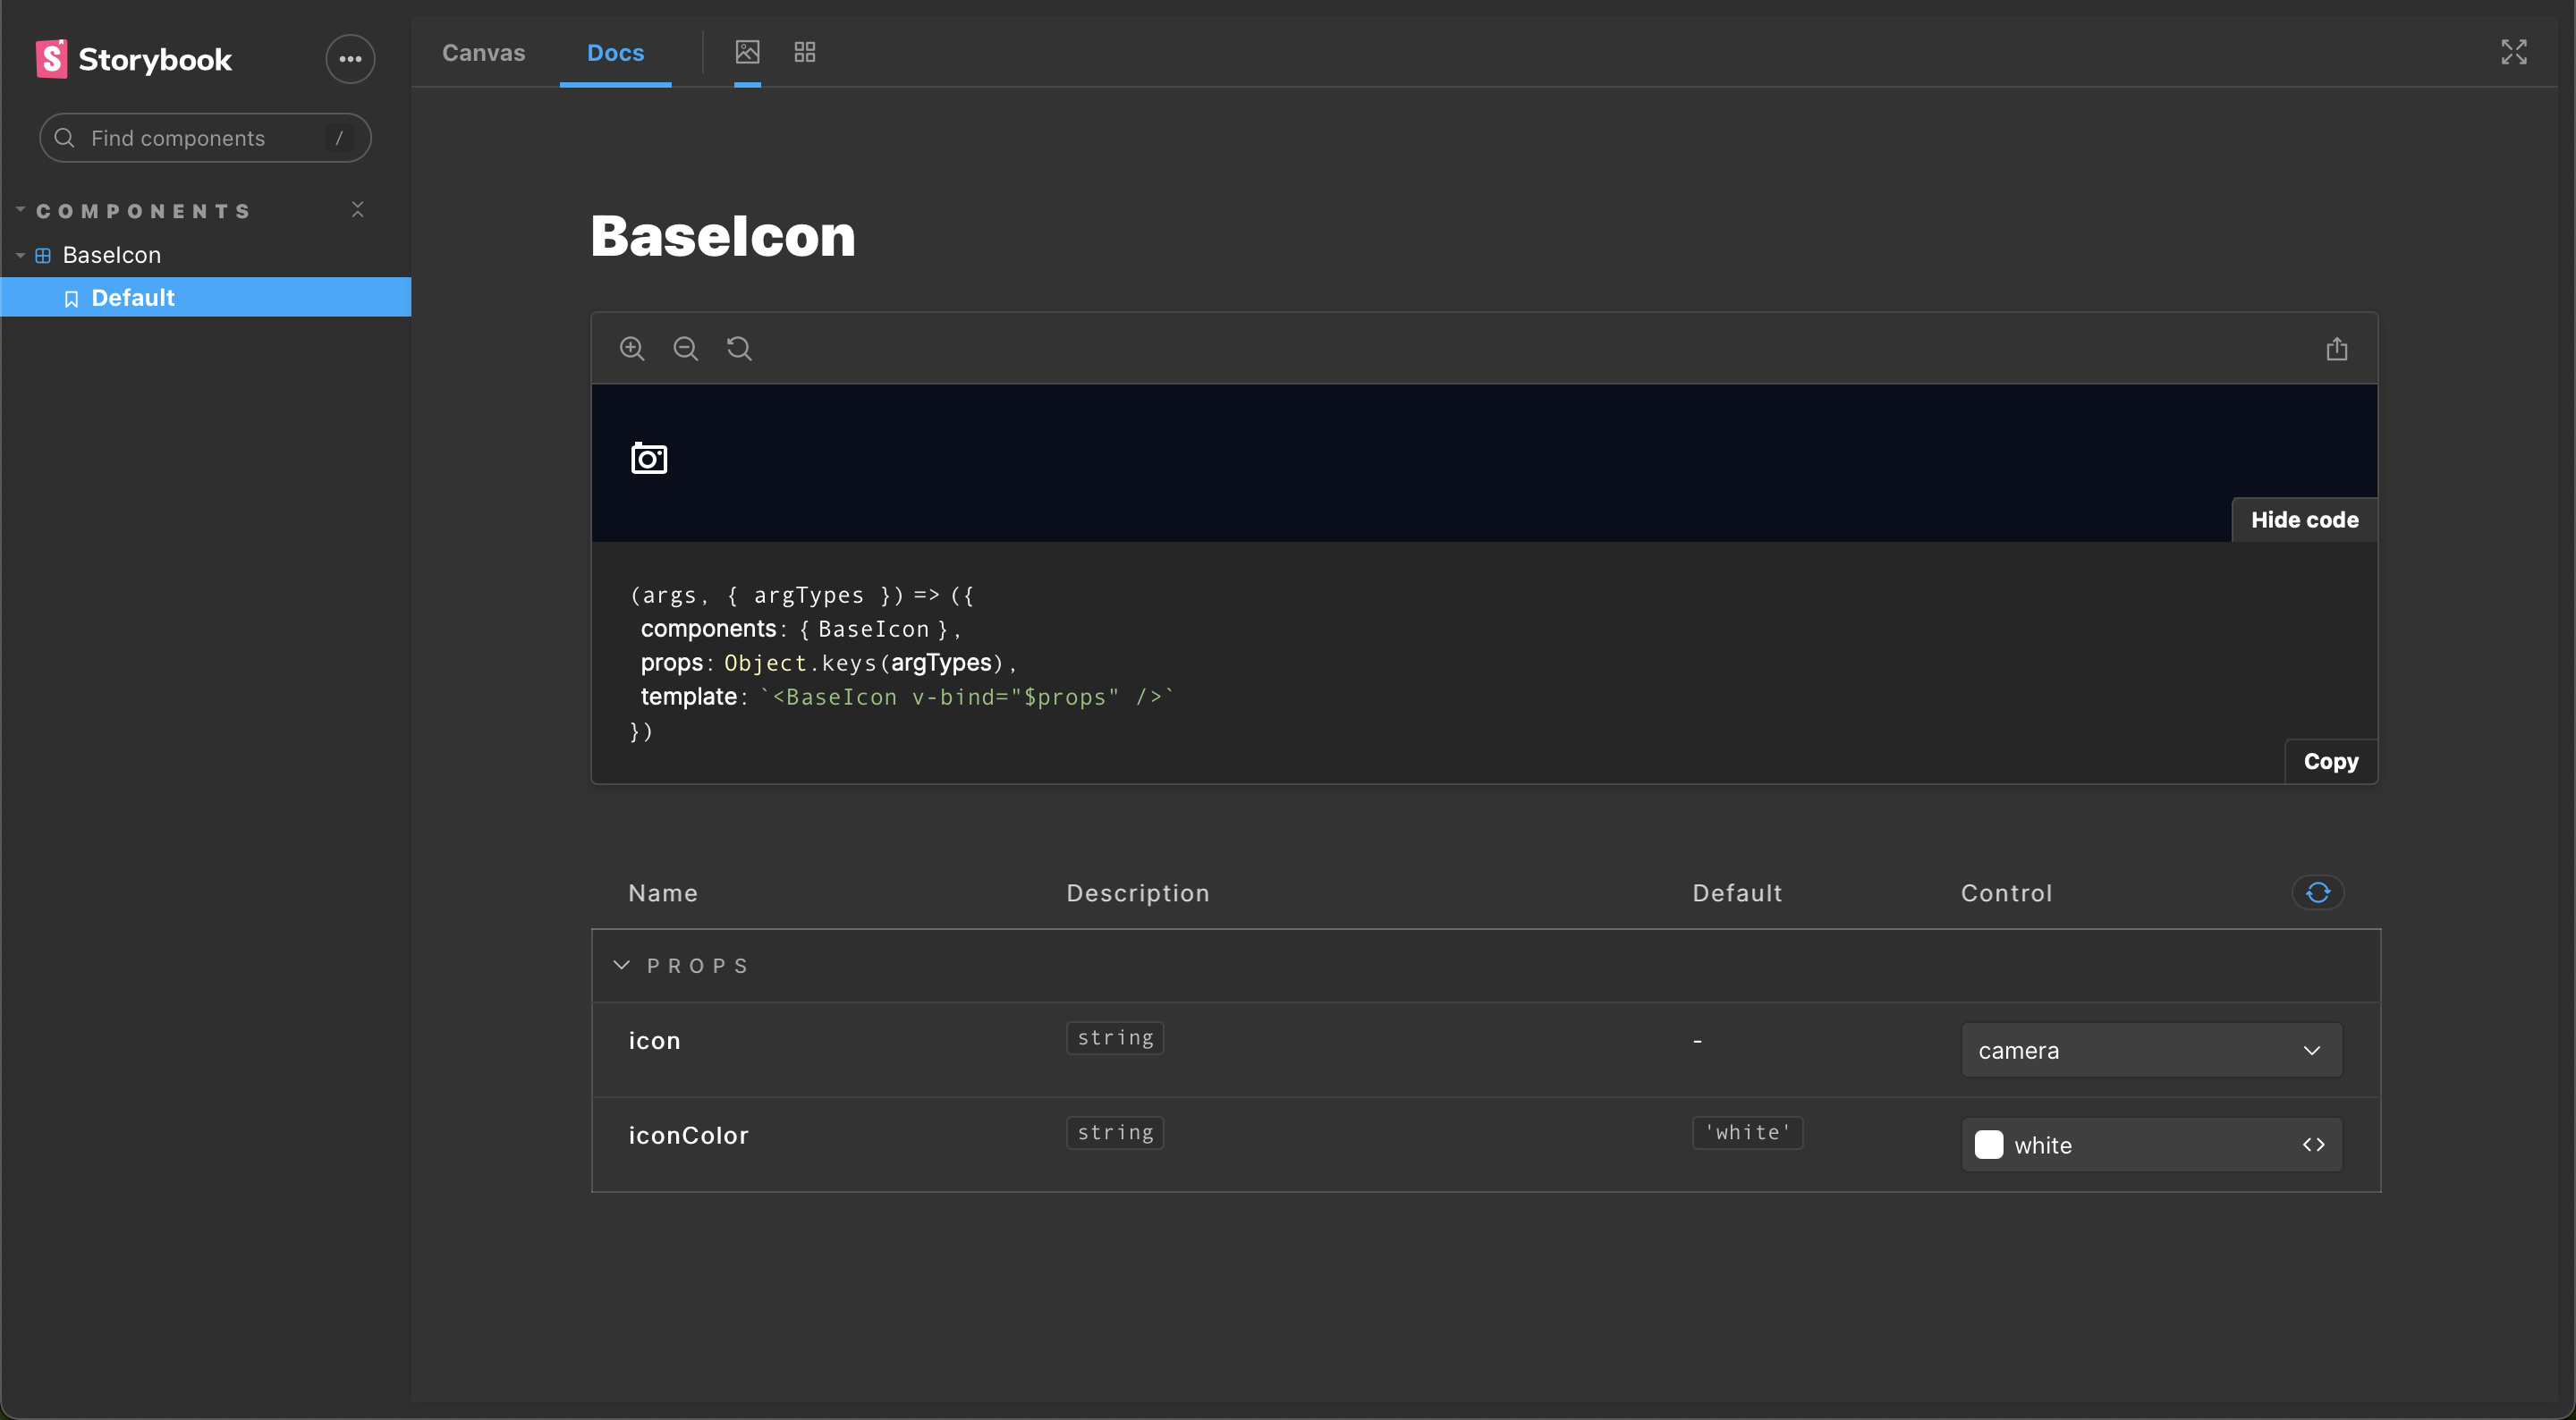
Task: Enter fullscreen mode for the preview
Action: (x=2515, y=52)
